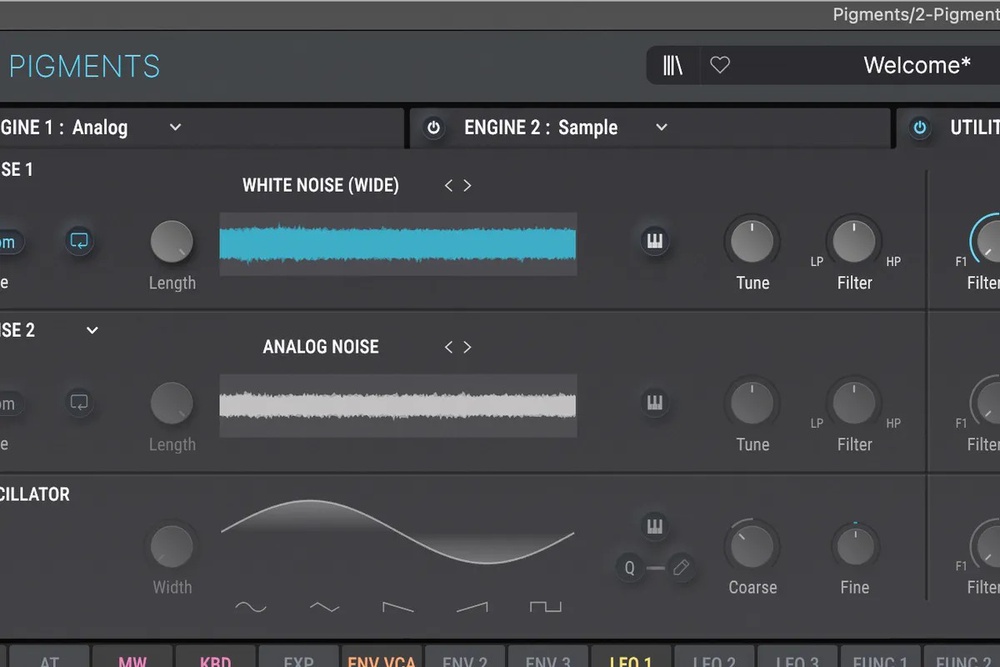
Task: Click the Welcome preset name
Action: pyautogui.click(x=916, y=65)
